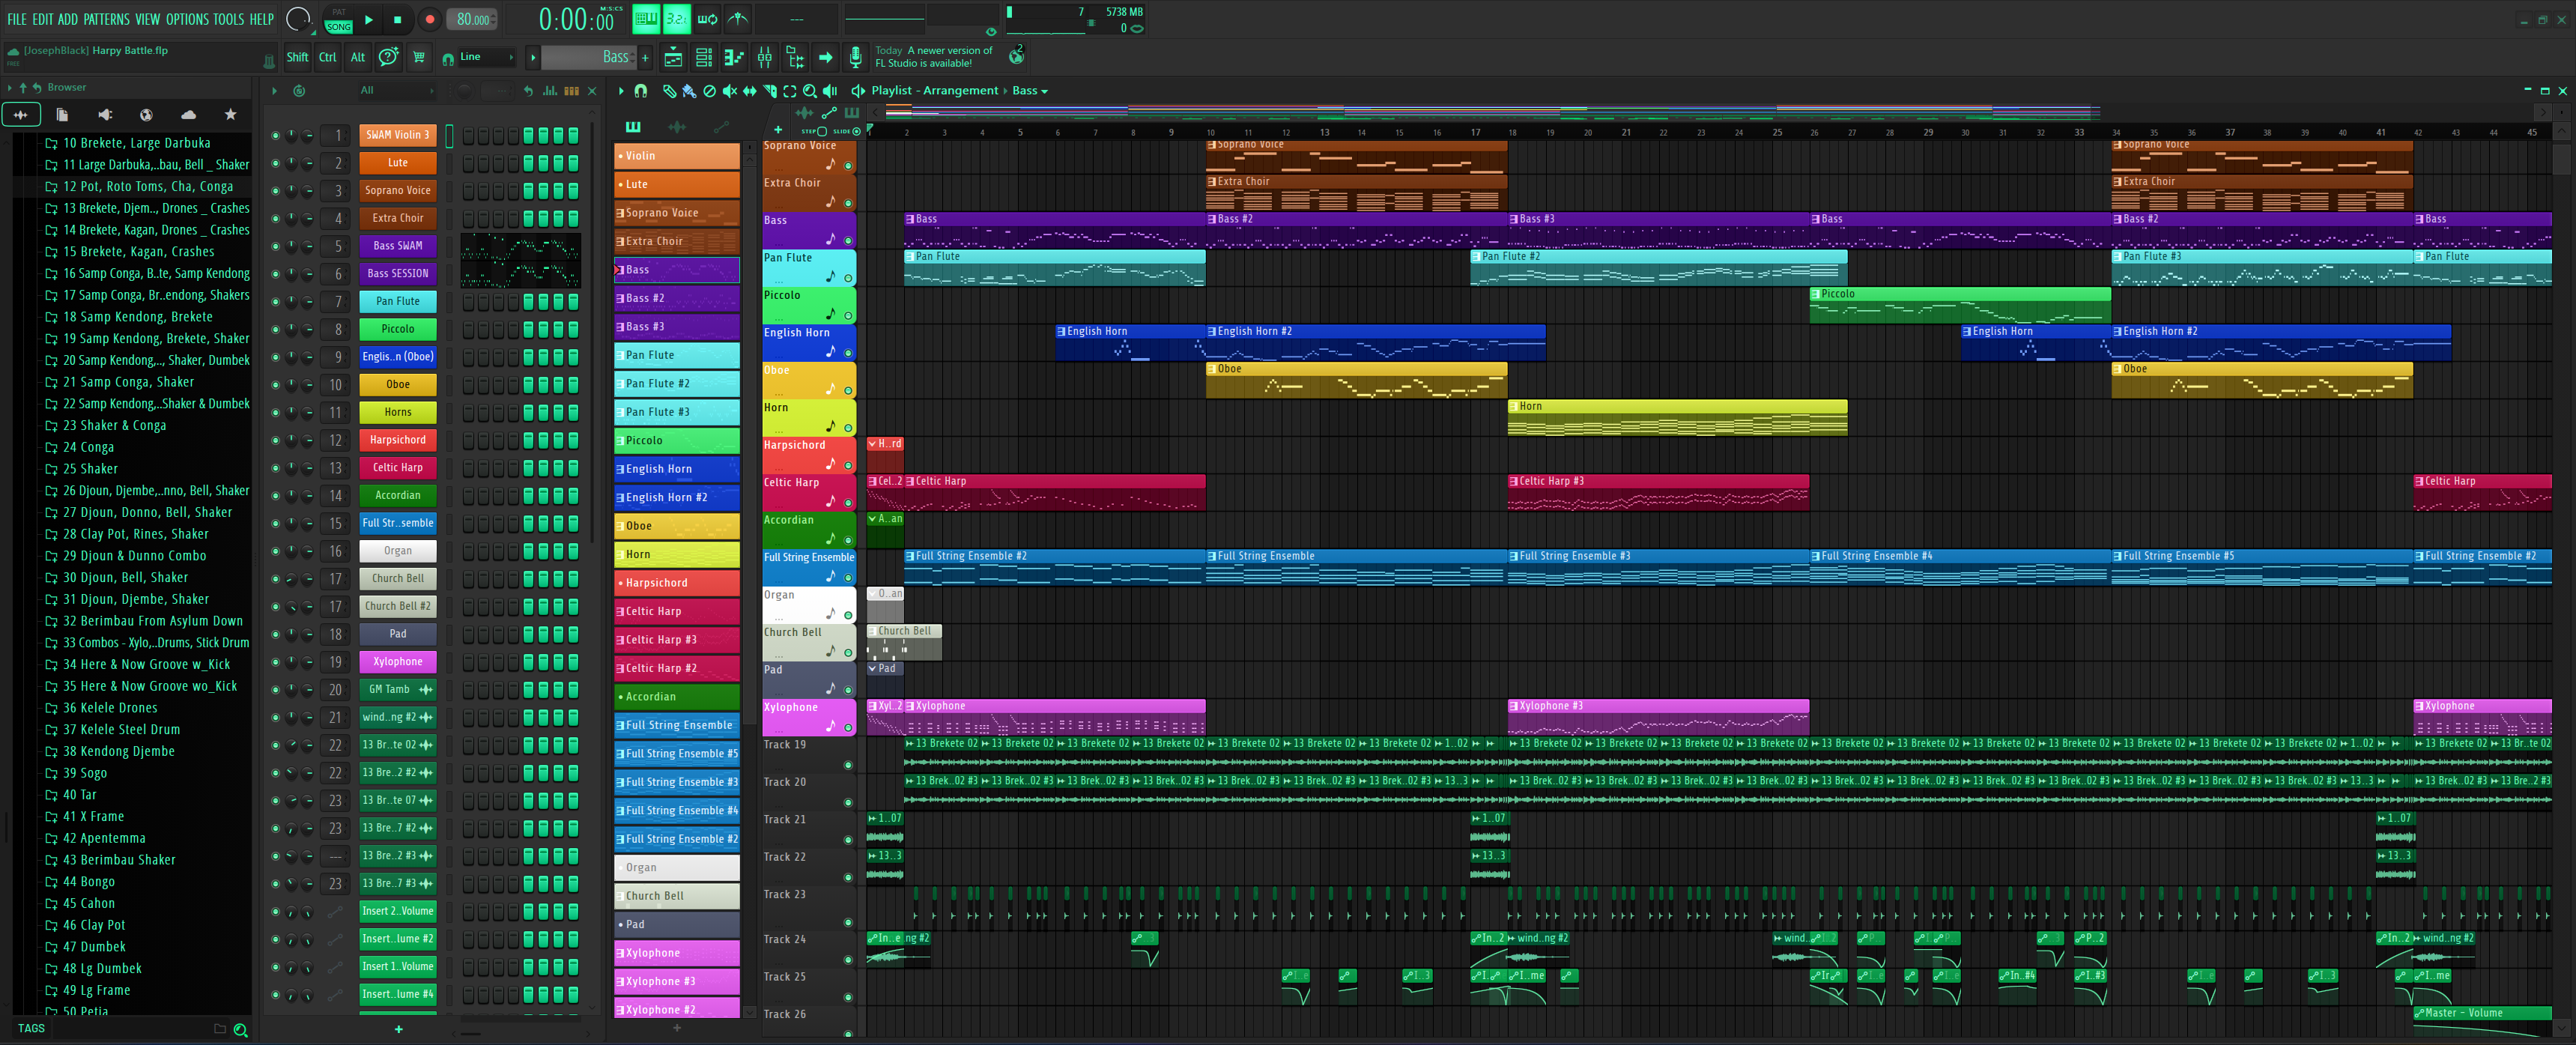Image resolution: width=2576 pixels, height=1045 pixels.
Task: Select the Paint brush tool
Action: (689, 91)
